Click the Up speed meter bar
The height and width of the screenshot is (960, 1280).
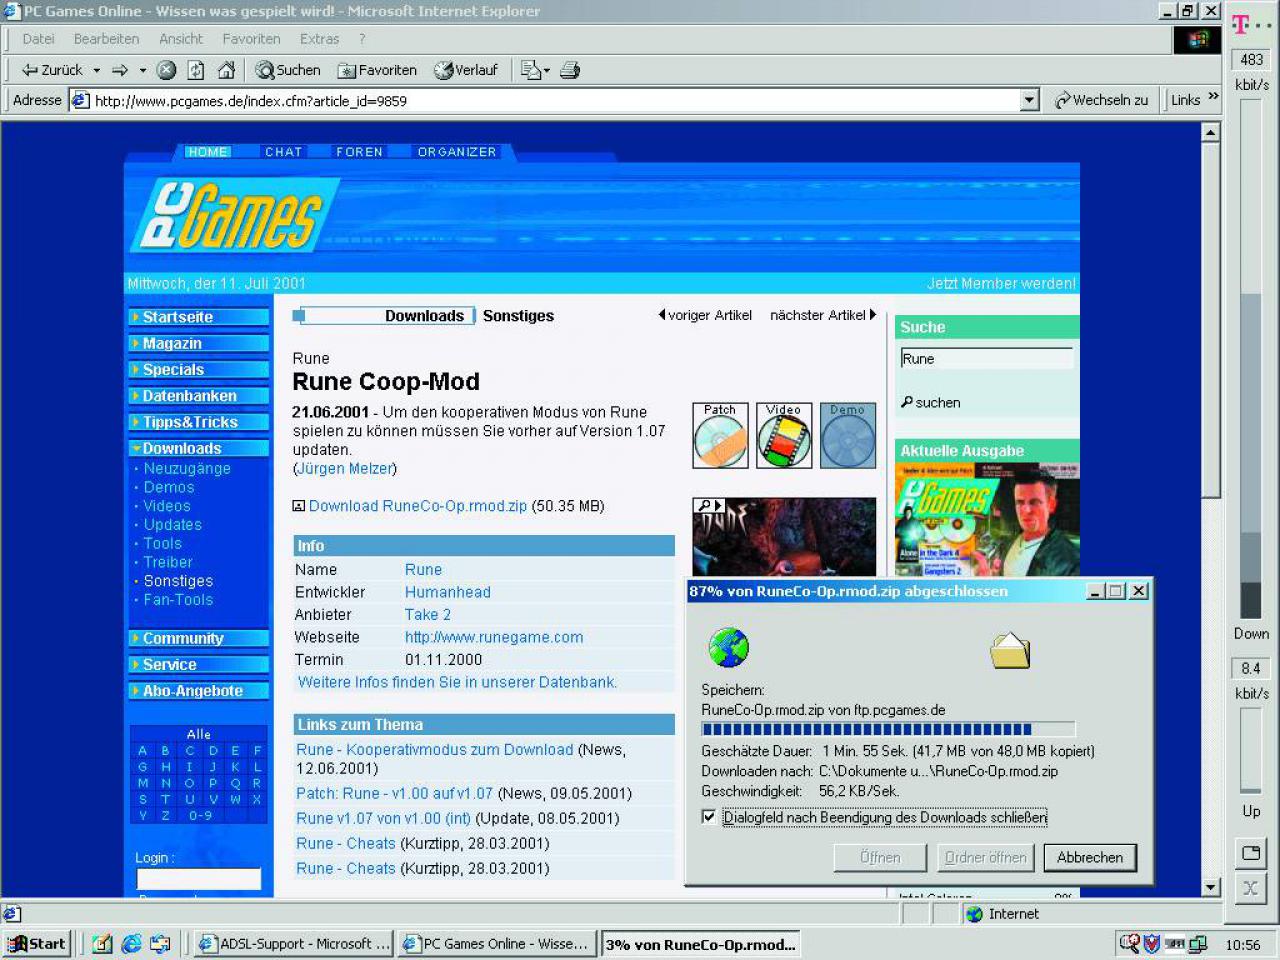(x=1251, y=750)
